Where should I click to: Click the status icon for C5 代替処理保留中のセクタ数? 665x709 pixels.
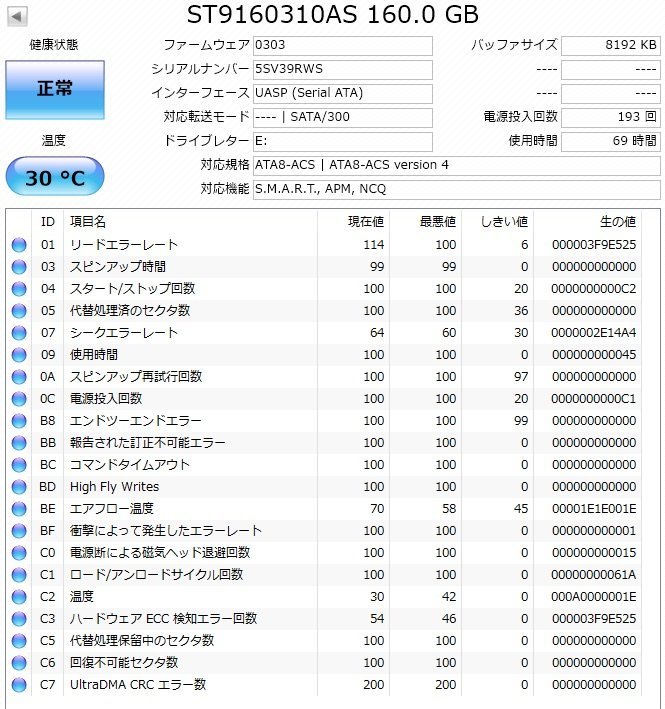[x=19, y=641]
